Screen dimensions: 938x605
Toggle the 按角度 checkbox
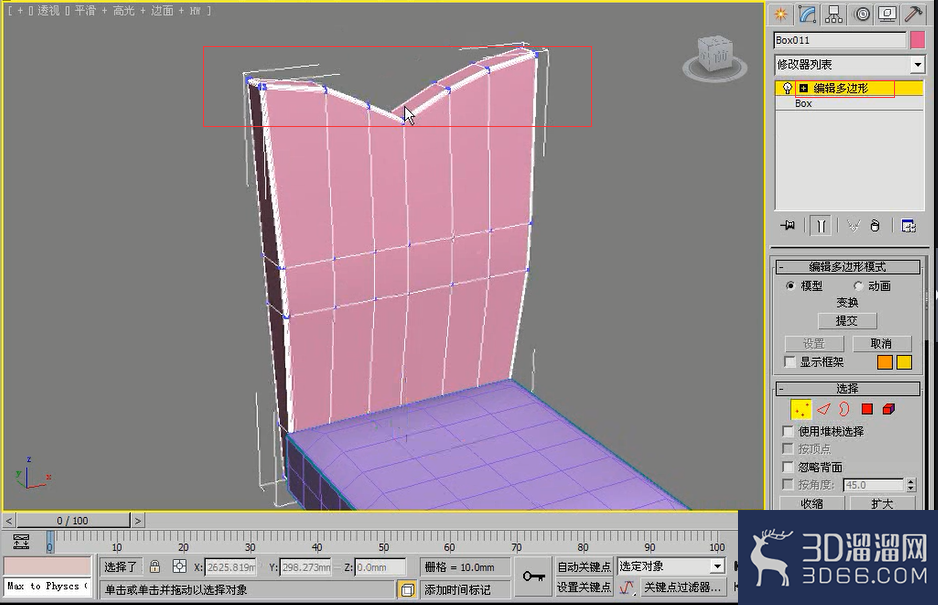click(788, 485)
